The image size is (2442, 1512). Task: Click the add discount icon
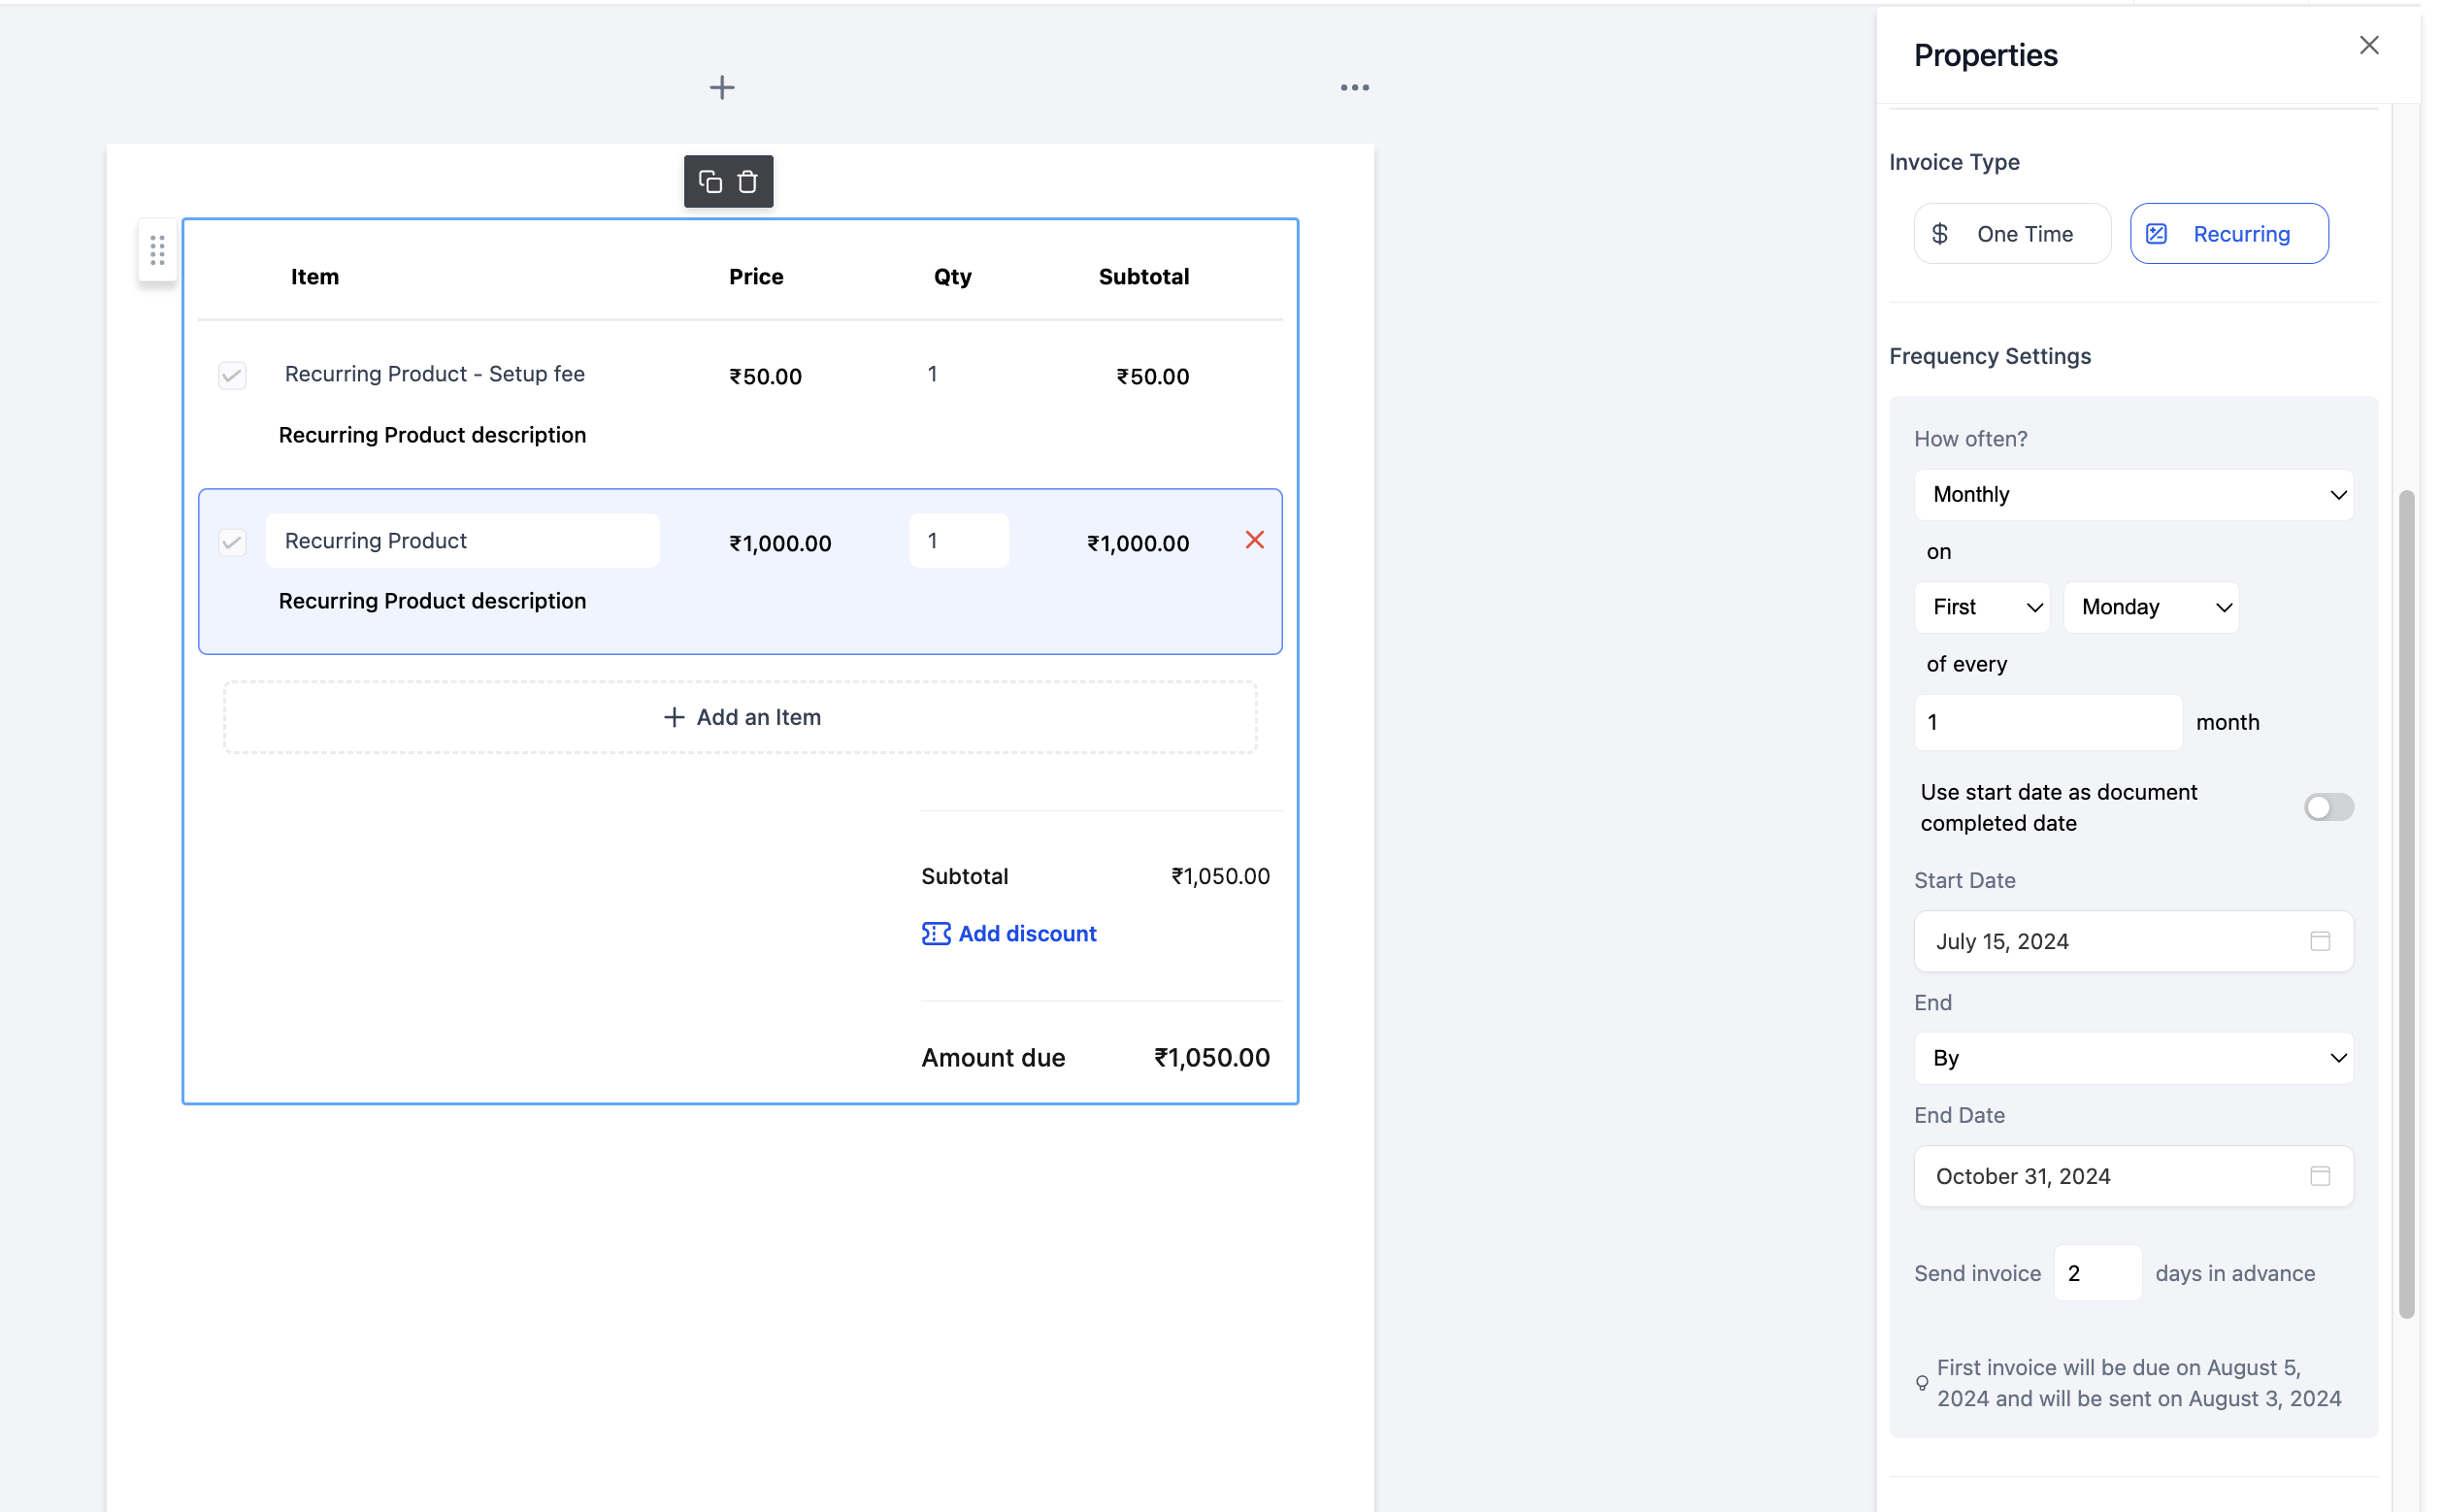[x=933, y=932]
